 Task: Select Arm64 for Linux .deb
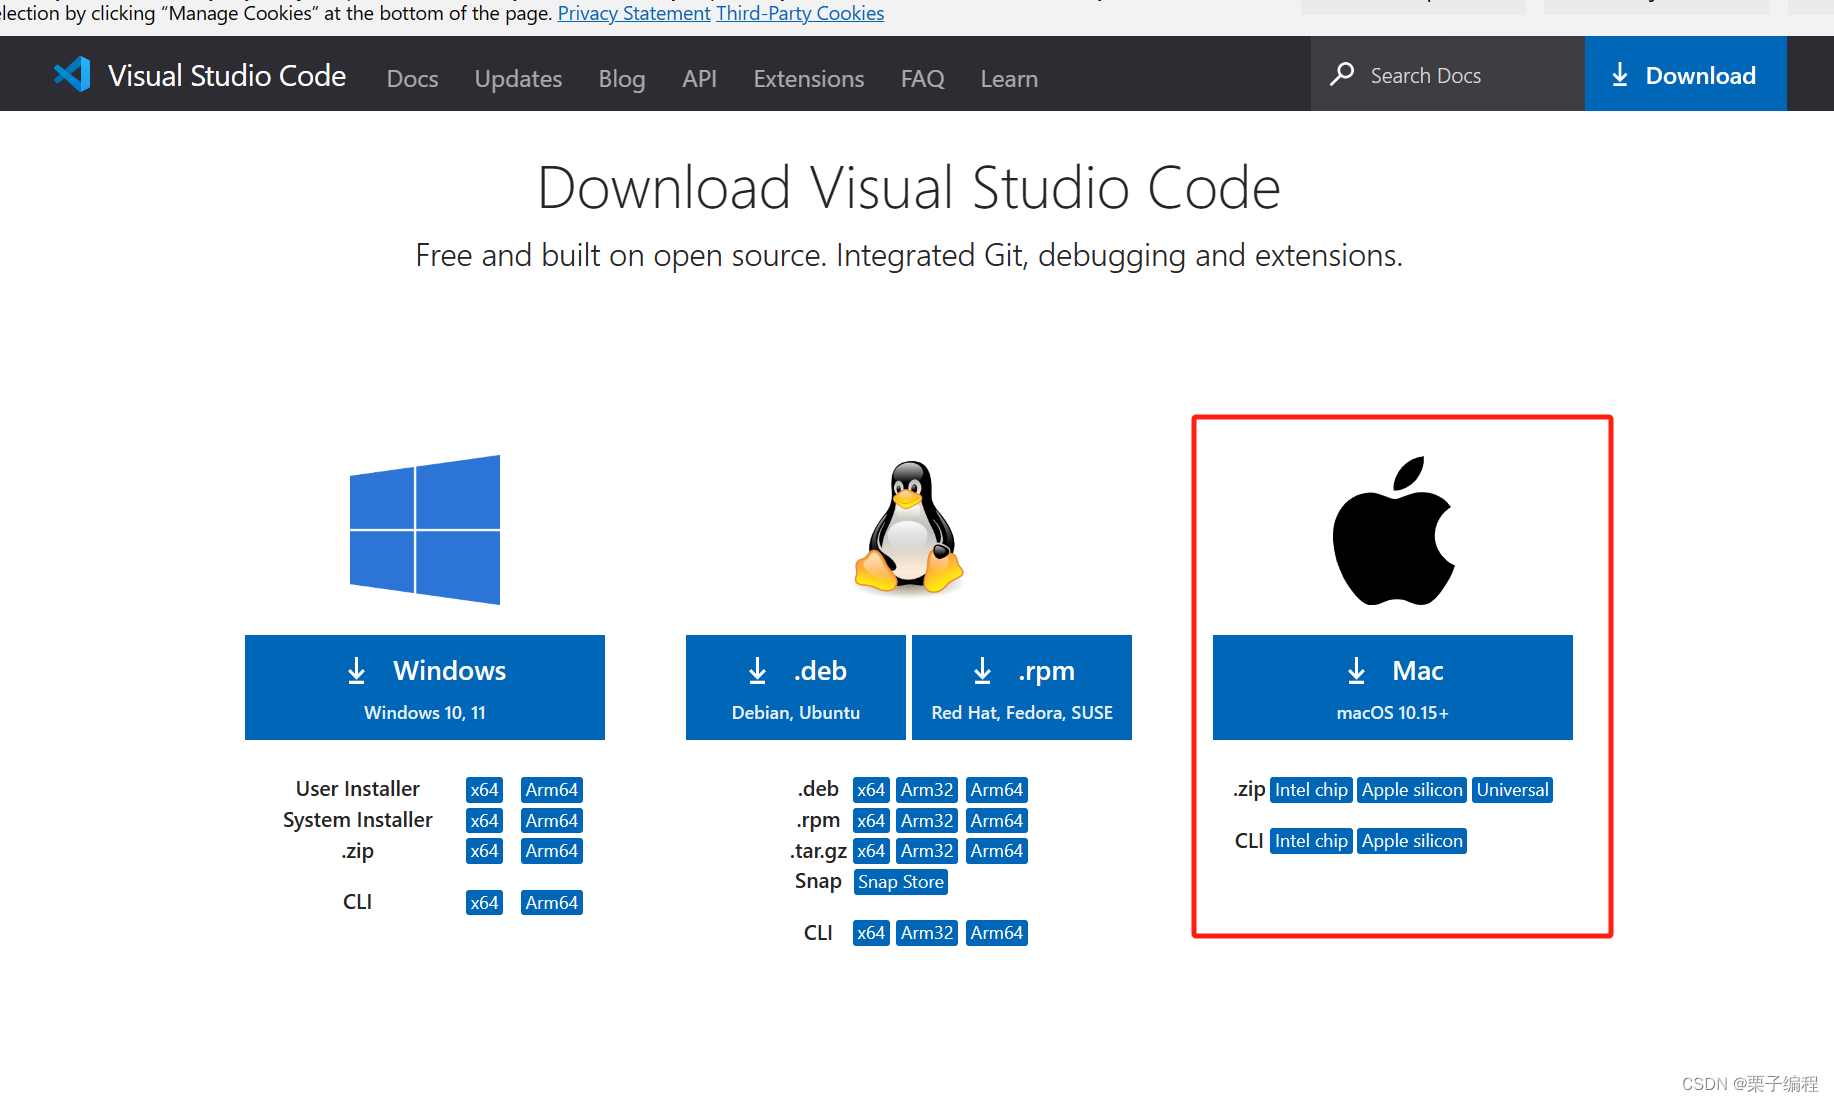(997, 790)
